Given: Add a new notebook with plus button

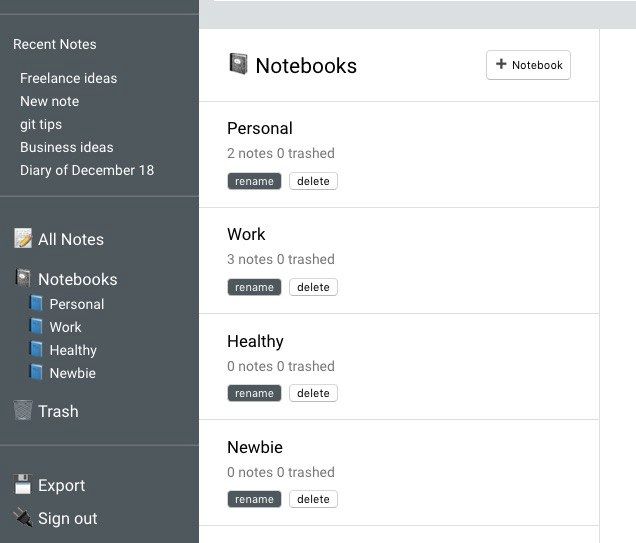Looking at the screenshot, I should (x=528, y=65).
